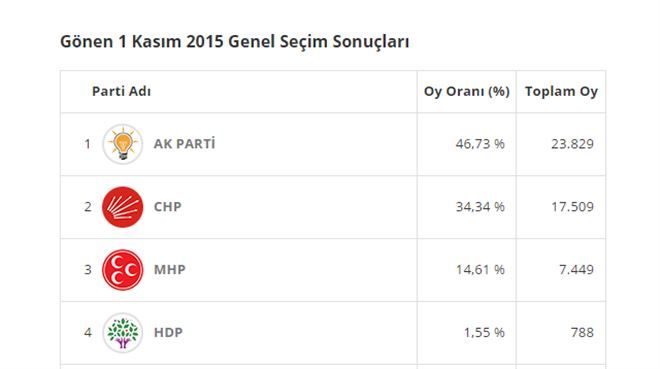The height and width of the screenshot is (369, 660).
Task: Click HDP total votes 788
Action: tap(582, 333)
